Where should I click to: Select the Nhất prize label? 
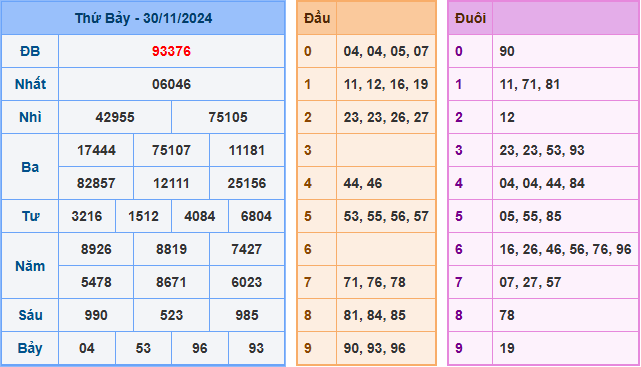click(x=30, y=84)
